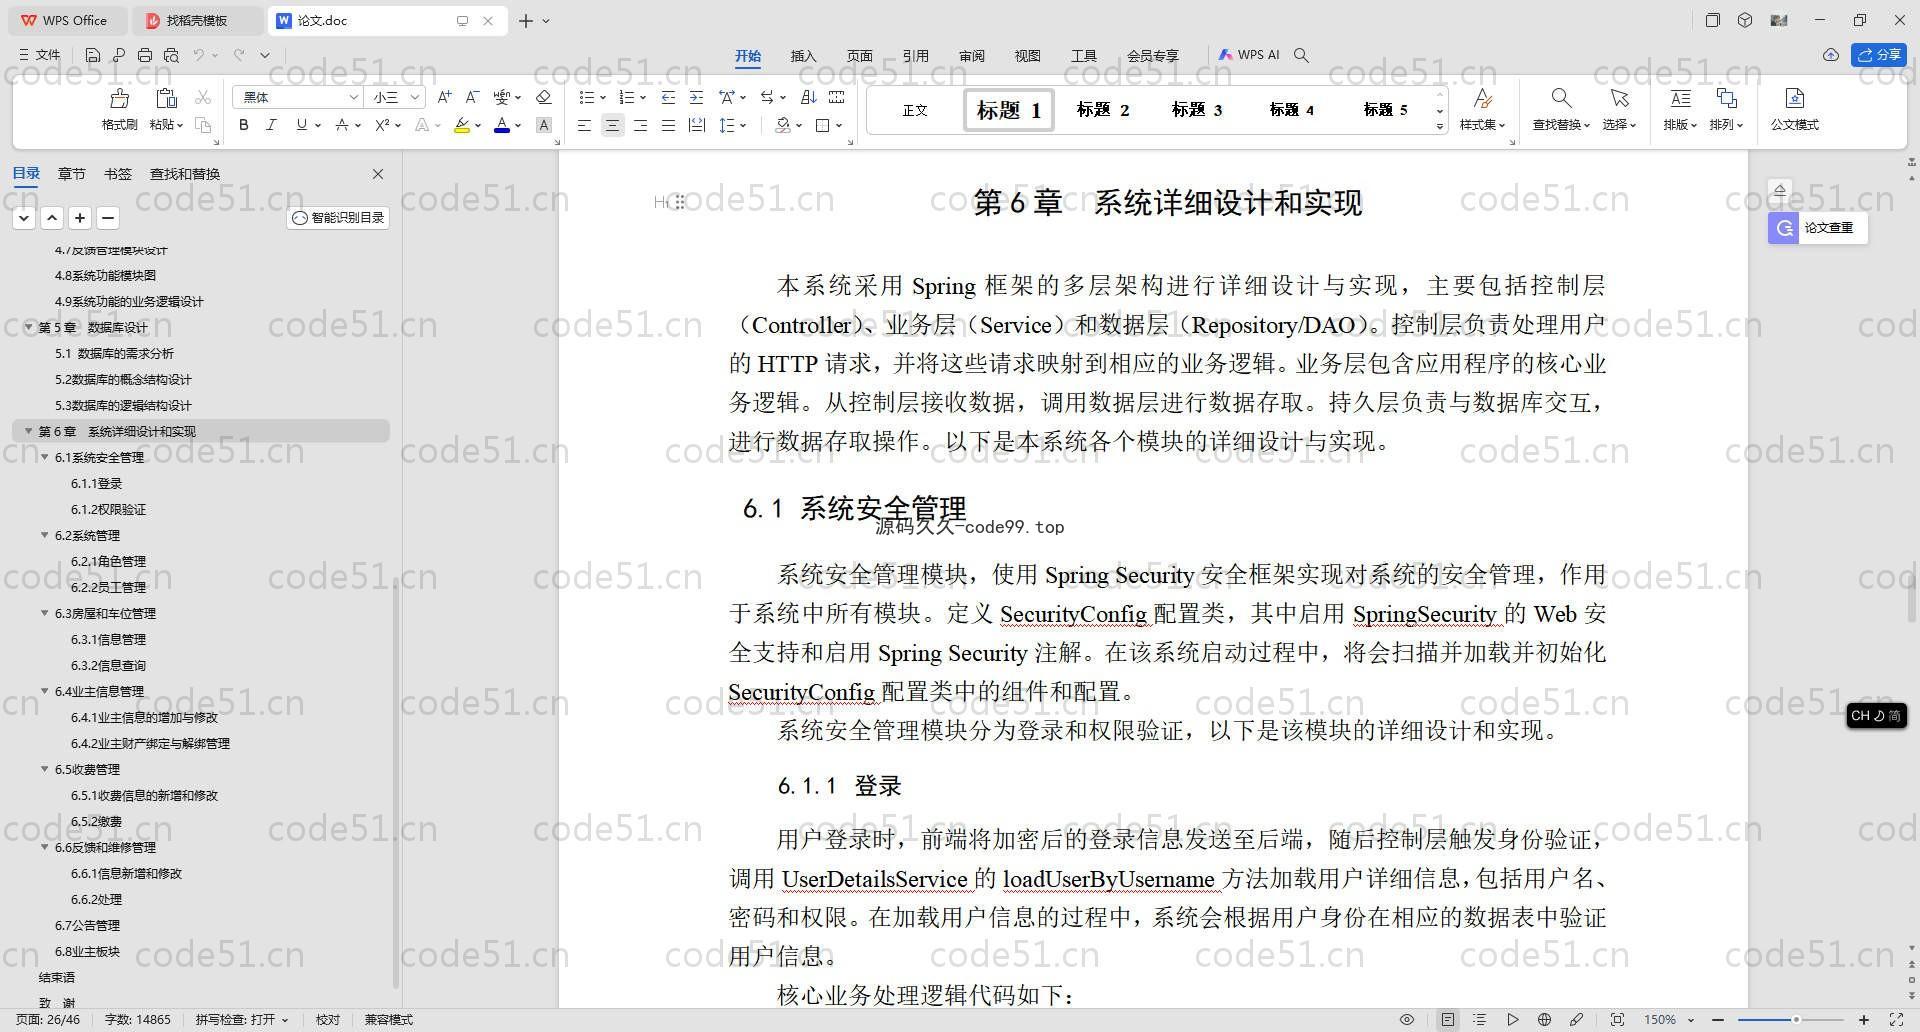
Task: Click the word count 字数: 14865
Action: coord(138,1020)
